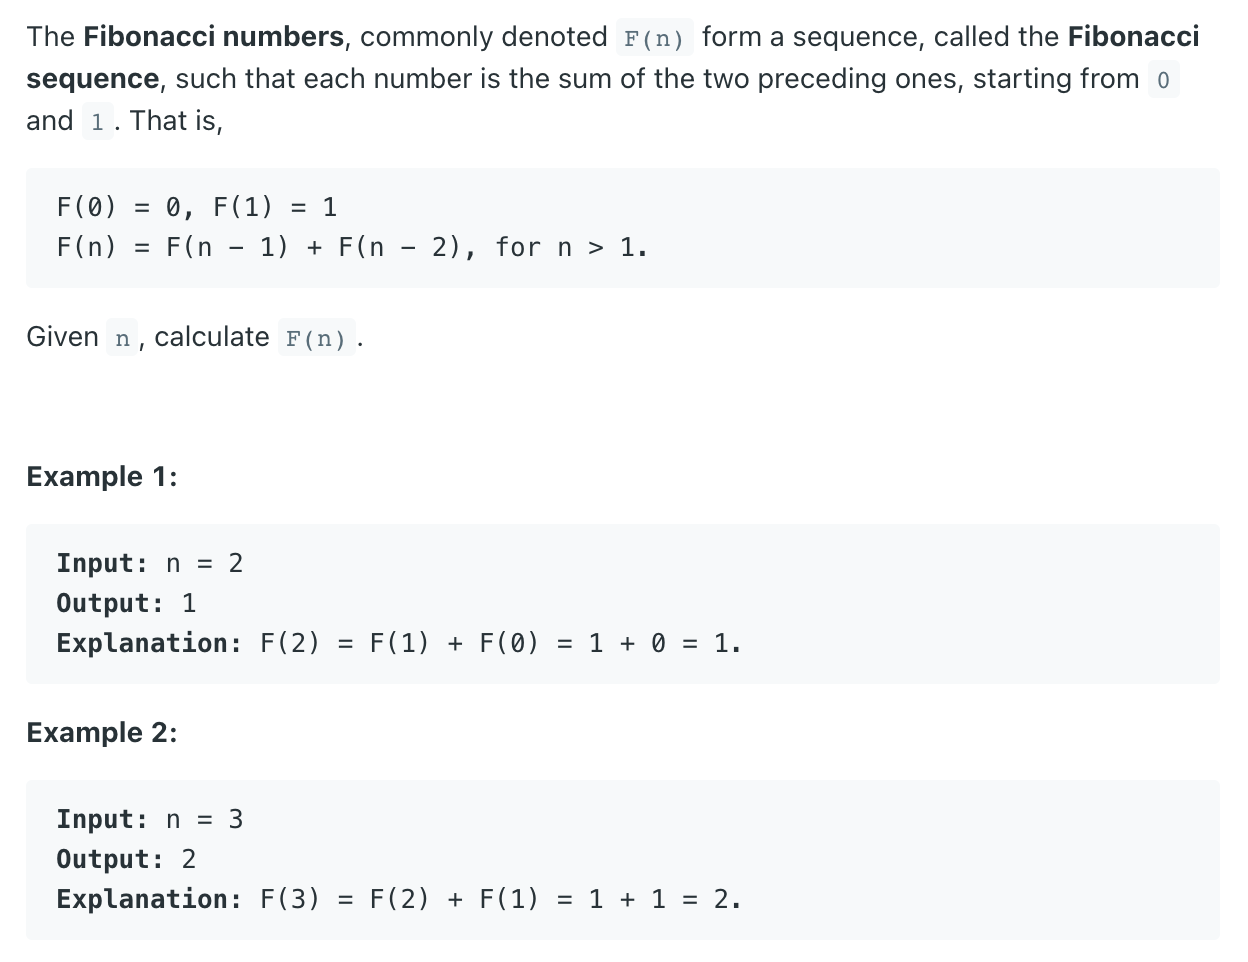Click the word 'calculate' in the prompt
Image resolution: width=1248 pixels, height=962 pixels.
(212, 337)
